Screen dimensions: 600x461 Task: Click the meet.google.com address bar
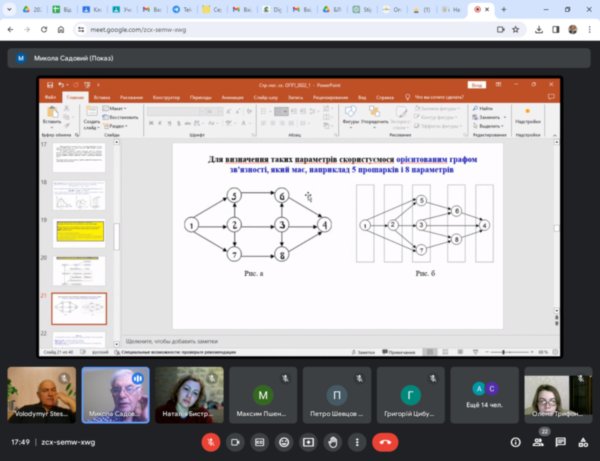tap(250, 29)
